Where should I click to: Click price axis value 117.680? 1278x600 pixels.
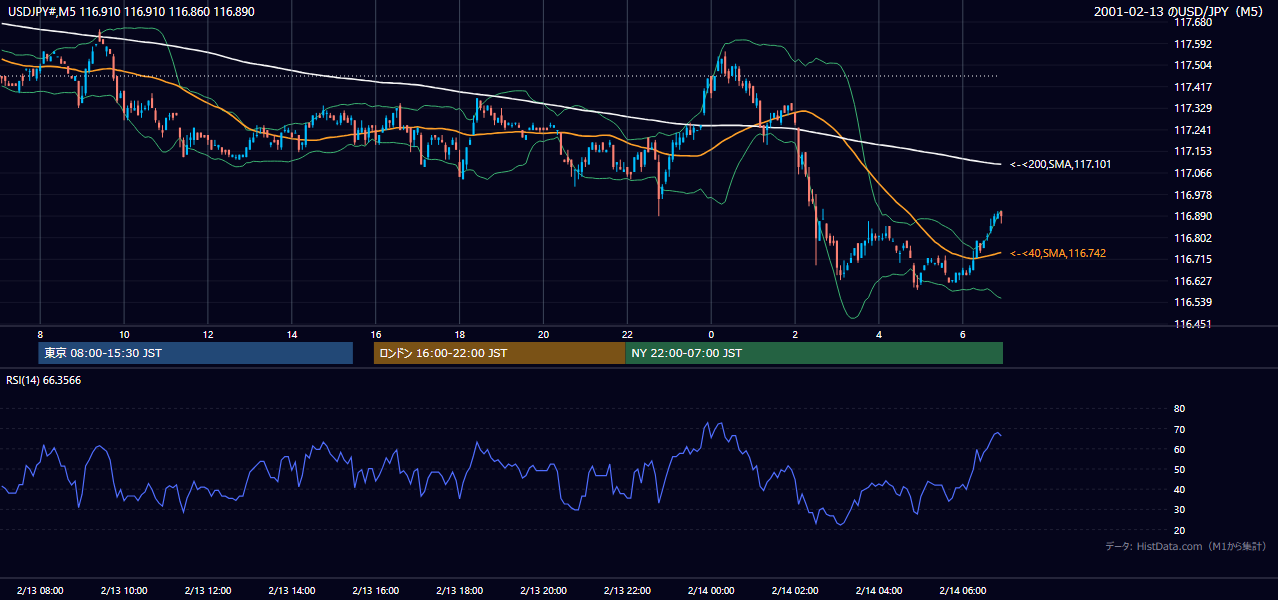pos(1193,22)
